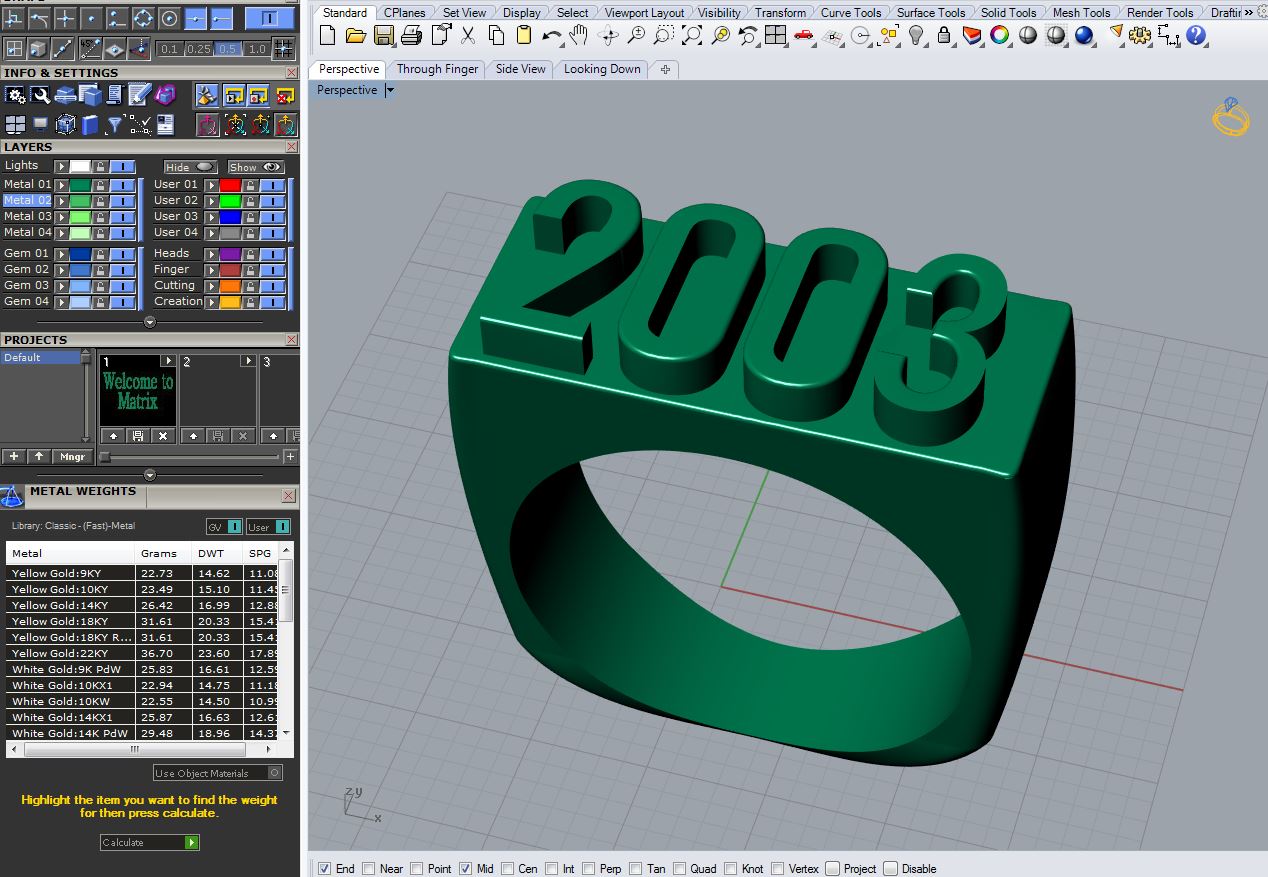The width and height of the screenshot is (1268, 877).
Task: Click the Print icon in the toolbar
Action: tap(411, 36)
